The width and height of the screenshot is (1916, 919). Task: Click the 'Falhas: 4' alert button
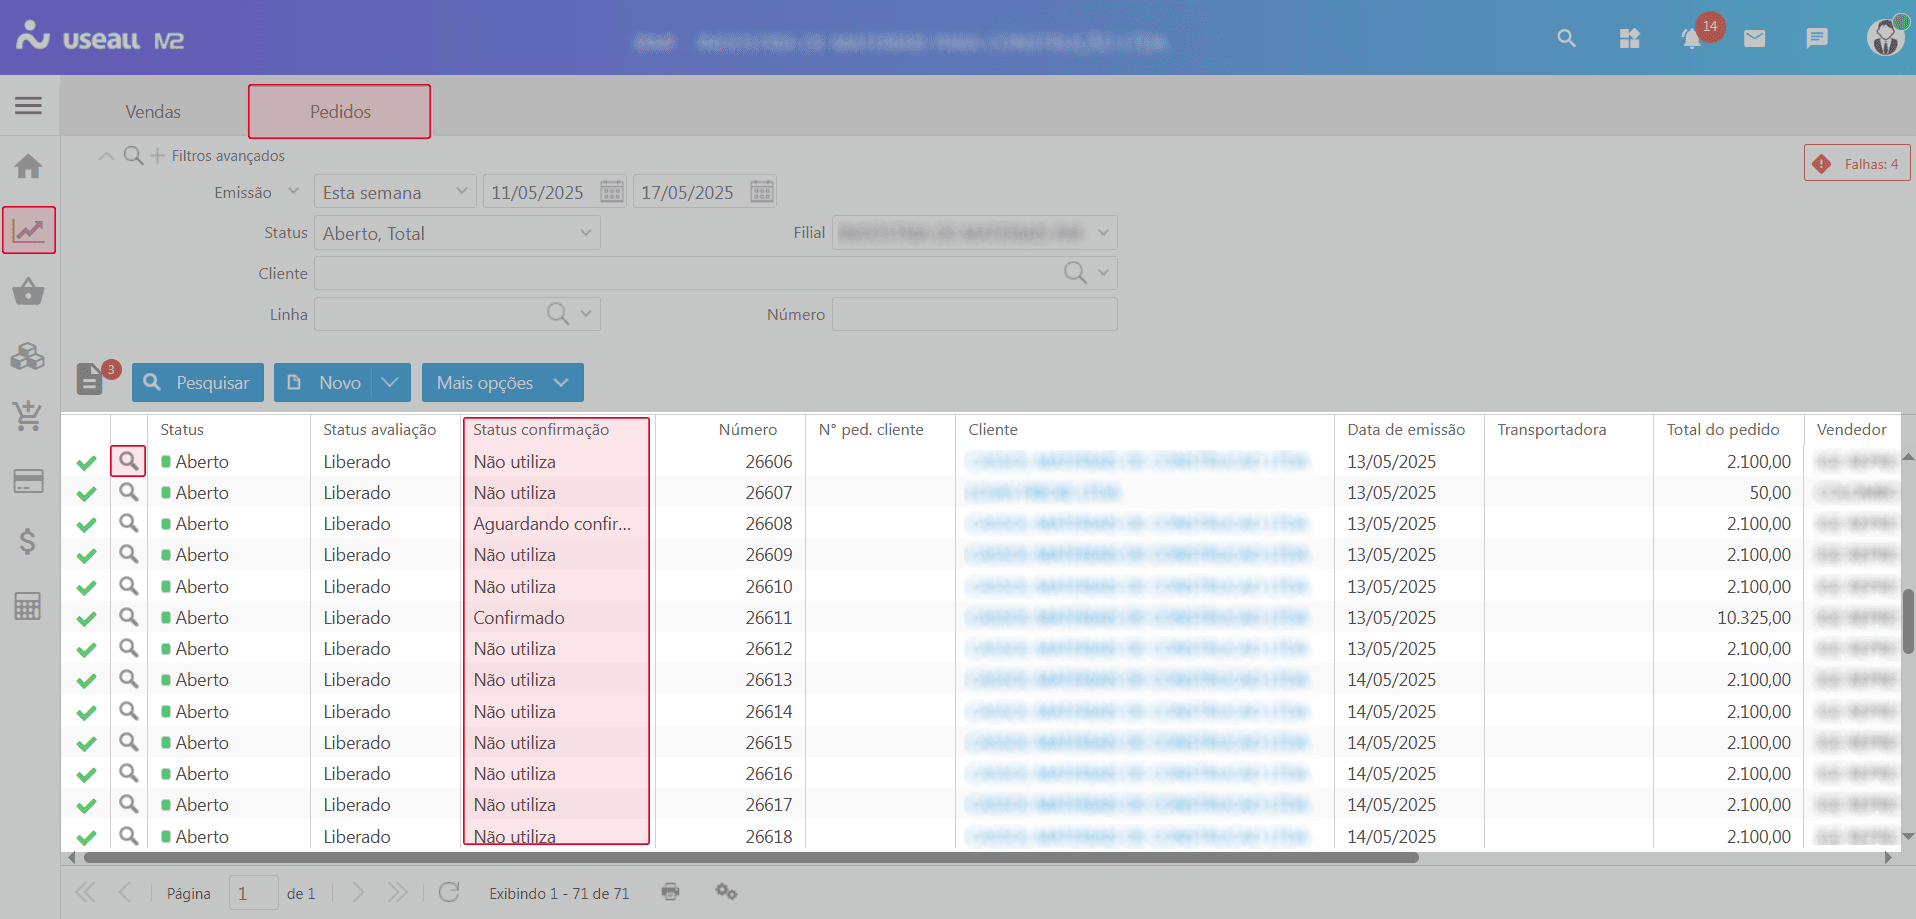[1857, 164]
